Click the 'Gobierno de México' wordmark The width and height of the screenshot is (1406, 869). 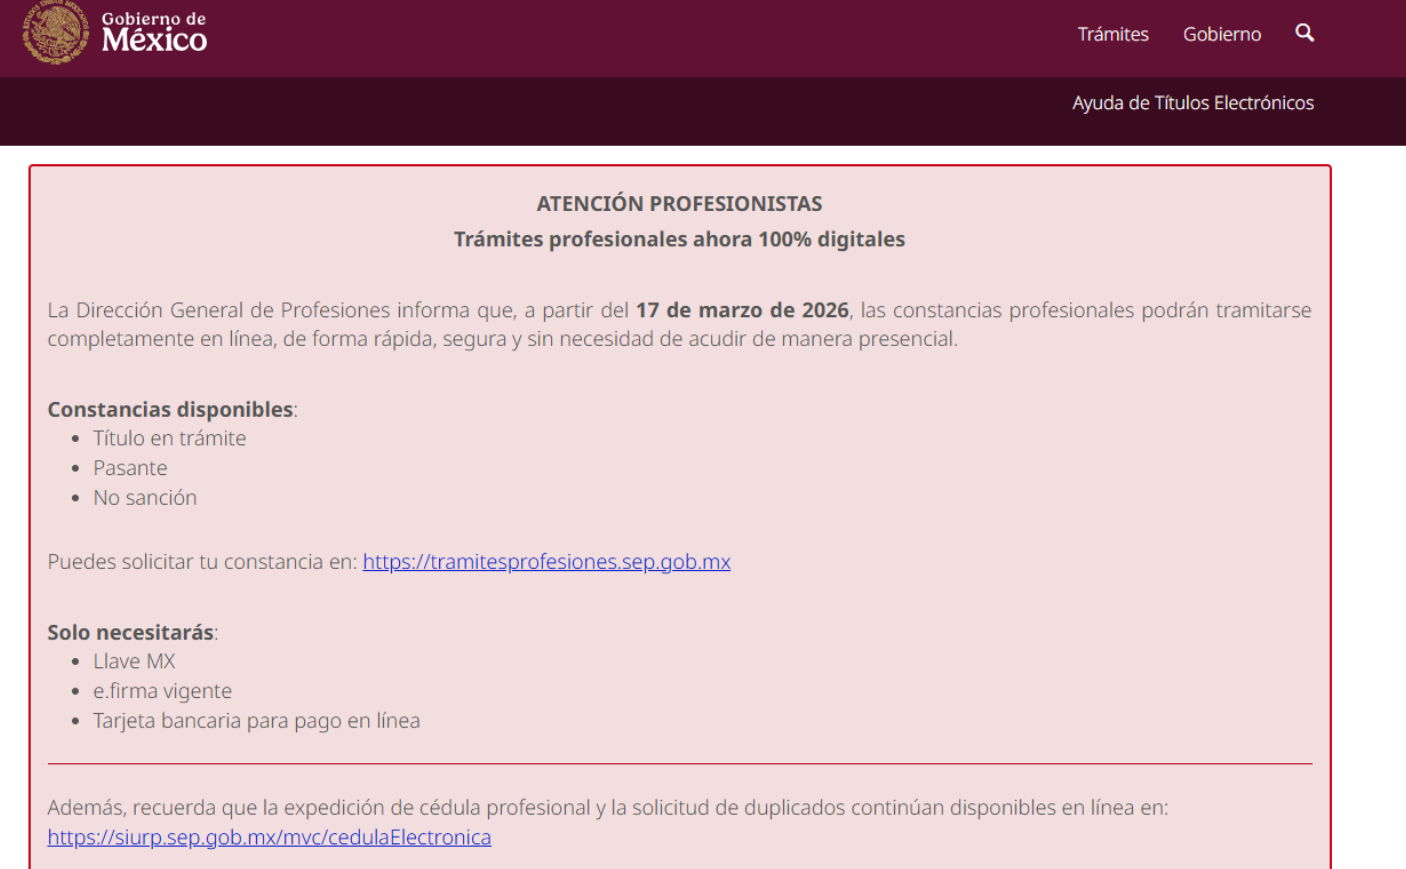point(154,33)
